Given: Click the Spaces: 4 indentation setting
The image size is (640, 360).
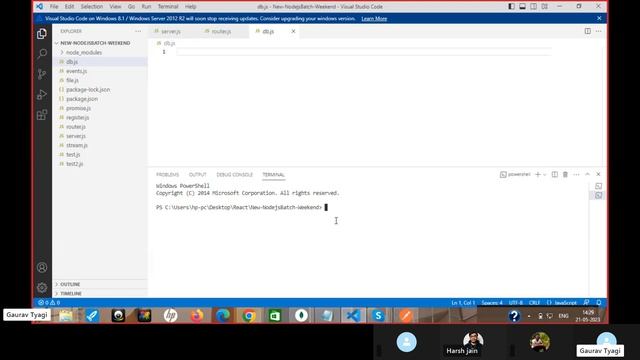Looking at the screenshot, I should point(492,302).
